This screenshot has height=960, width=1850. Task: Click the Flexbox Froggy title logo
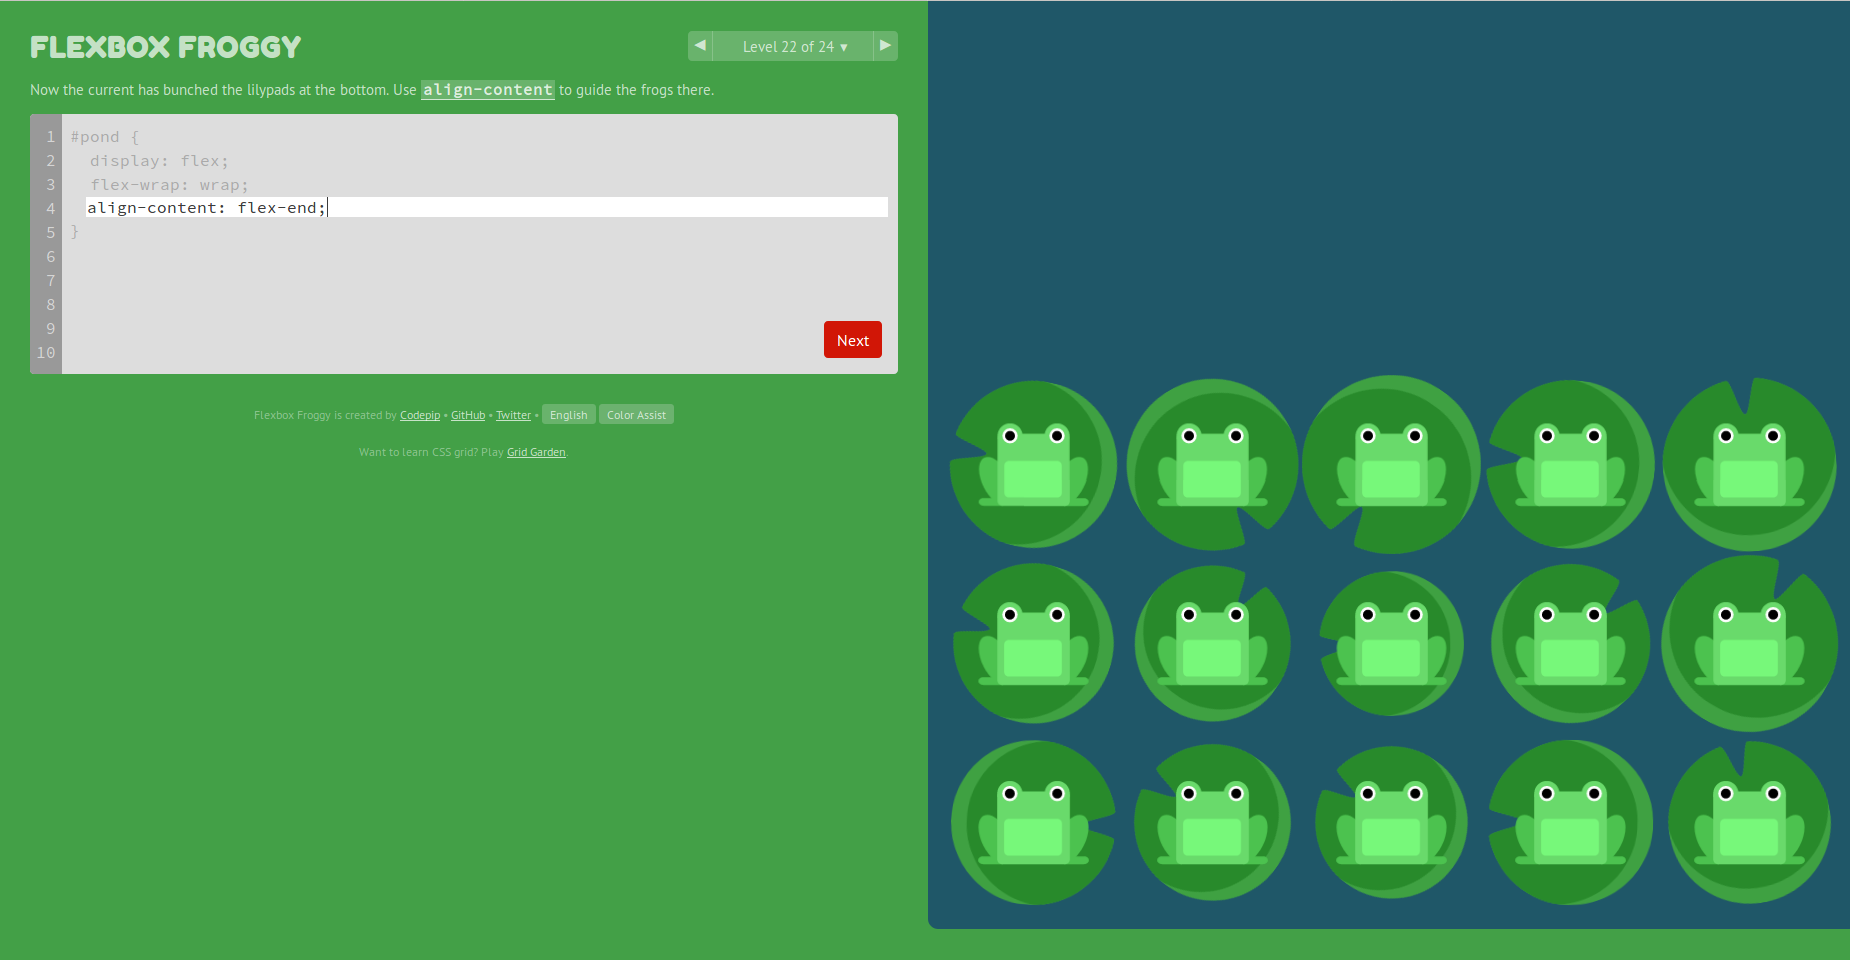[x=166, y=47]
